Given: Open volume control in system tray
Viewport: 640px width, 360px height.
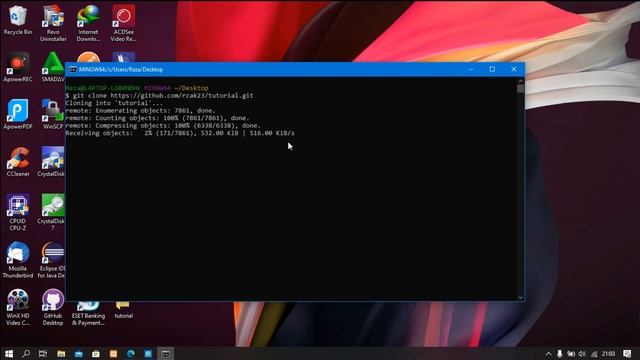Looking at the screenshot, I should point(582,353).
